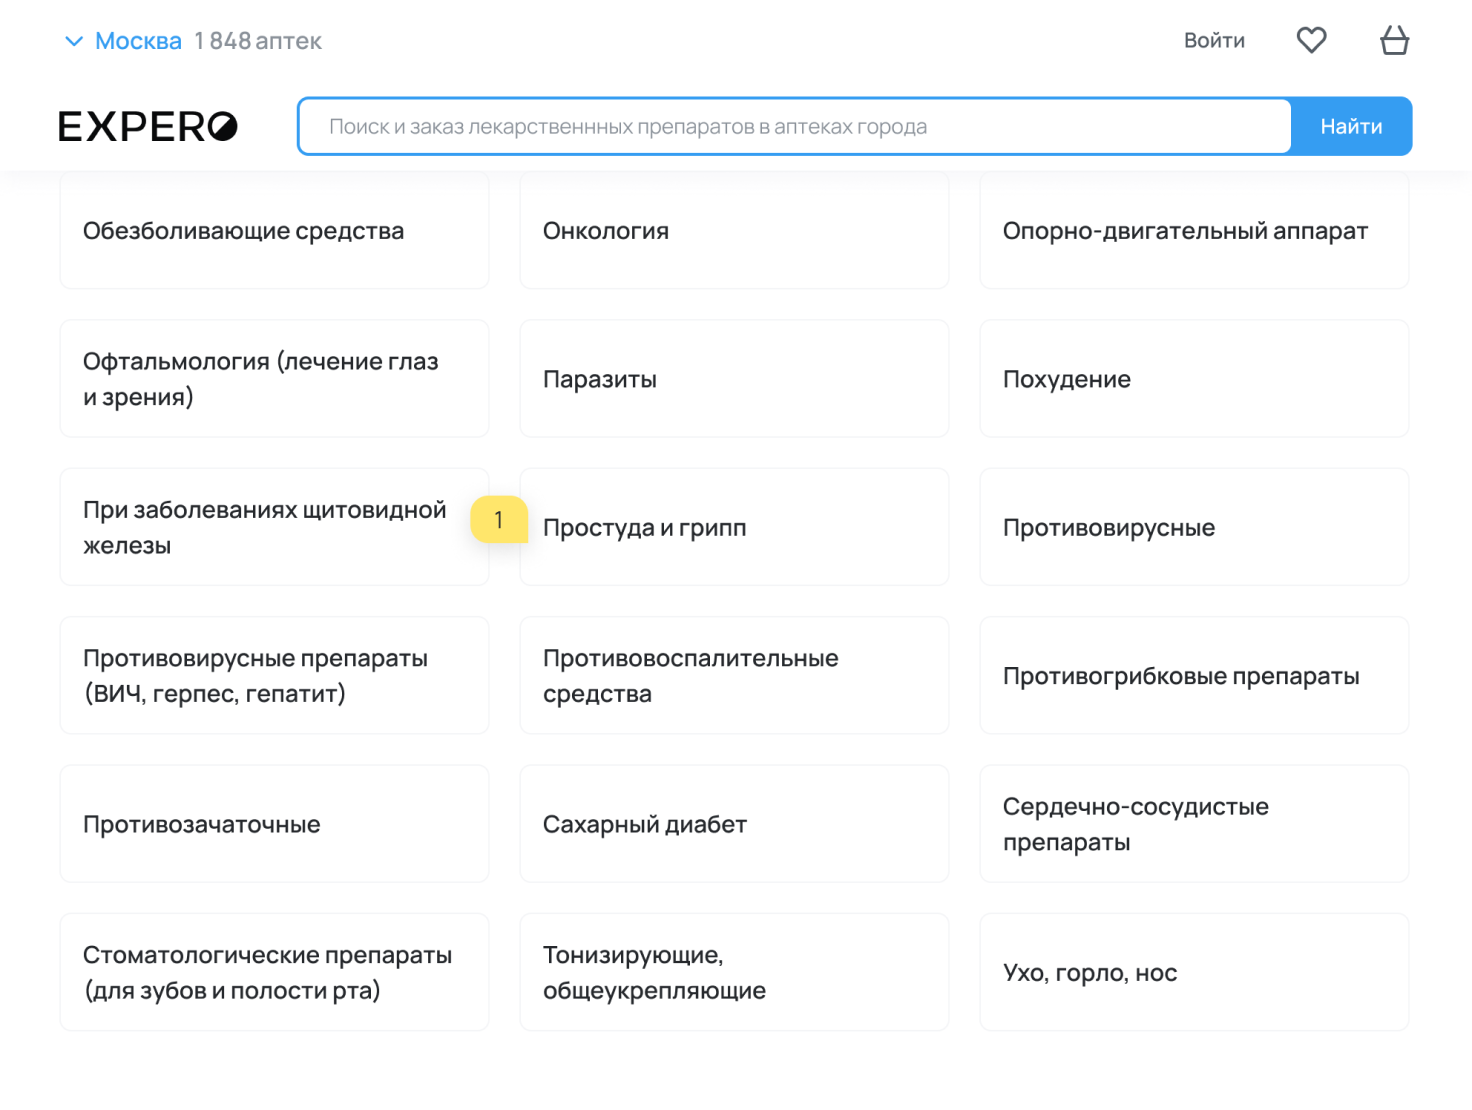
Task: Select the Онкология category card
Action: click(x=734, y=231)
